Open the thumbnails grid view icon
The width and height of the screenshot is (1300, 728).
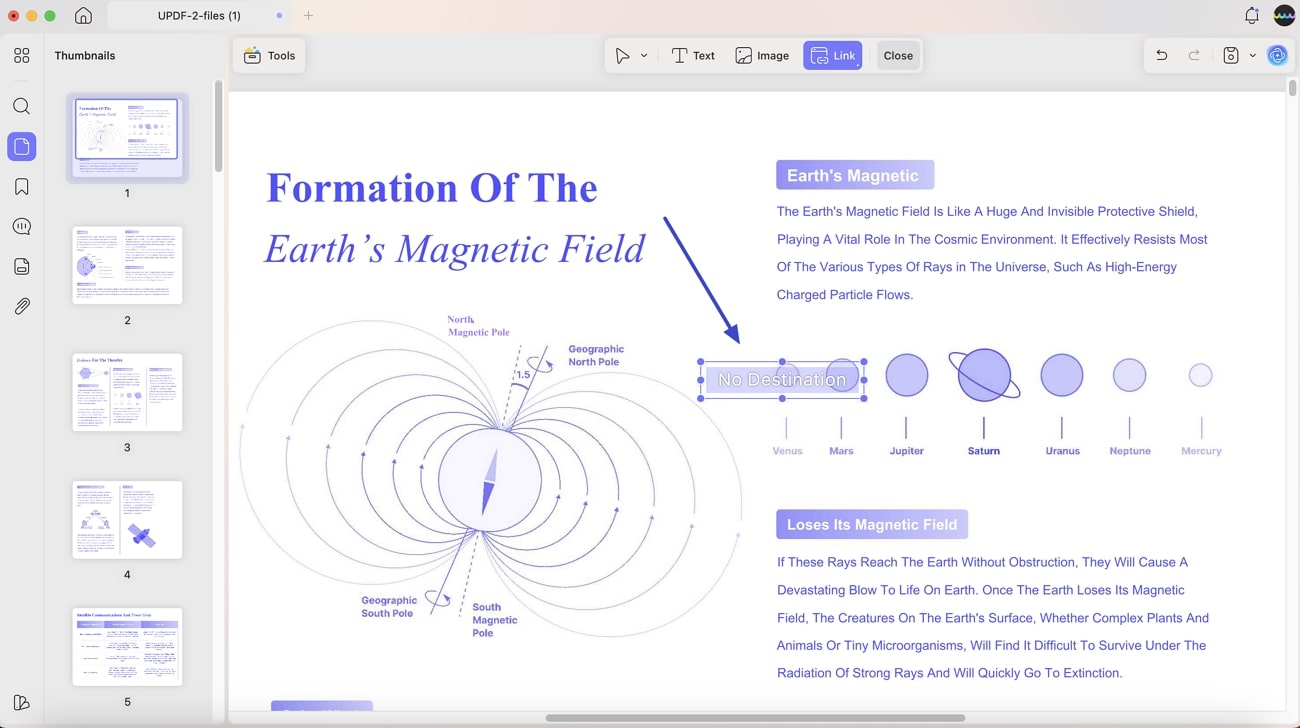[x=22, y=56]
